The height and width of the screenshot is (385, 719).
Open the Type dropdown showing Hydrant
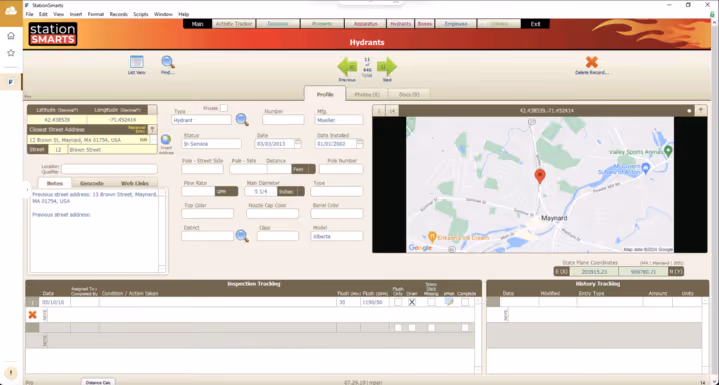(x=201, y=120)
